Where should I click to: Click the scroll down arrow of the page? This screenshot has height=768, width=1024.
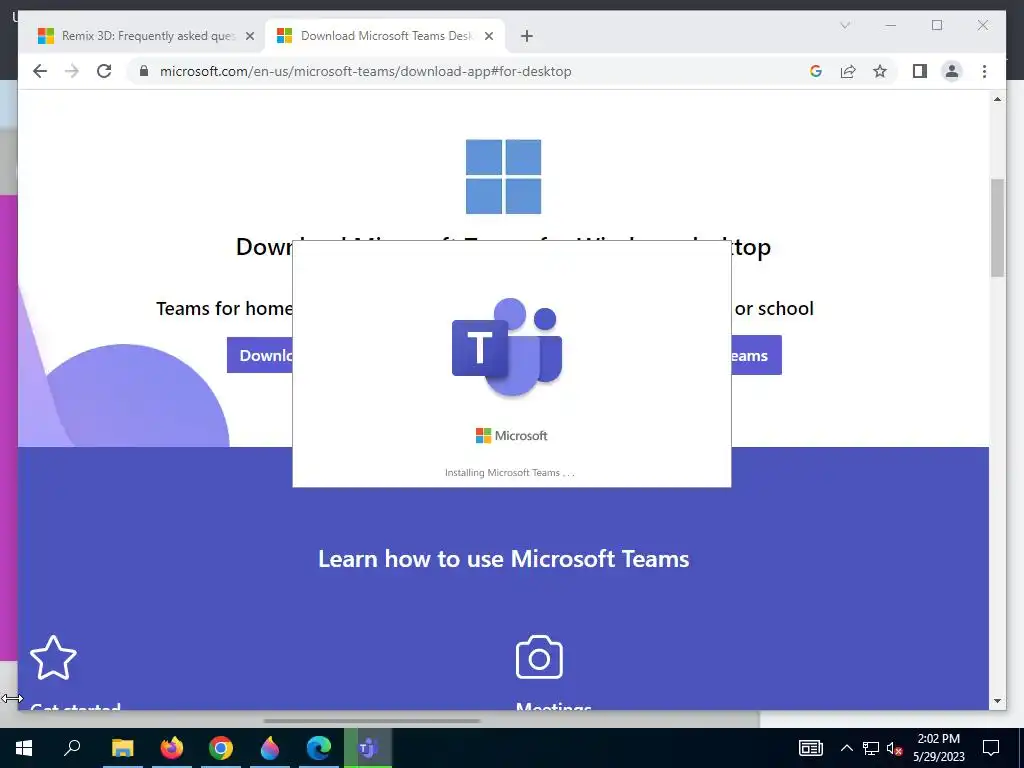pos(997,701)
